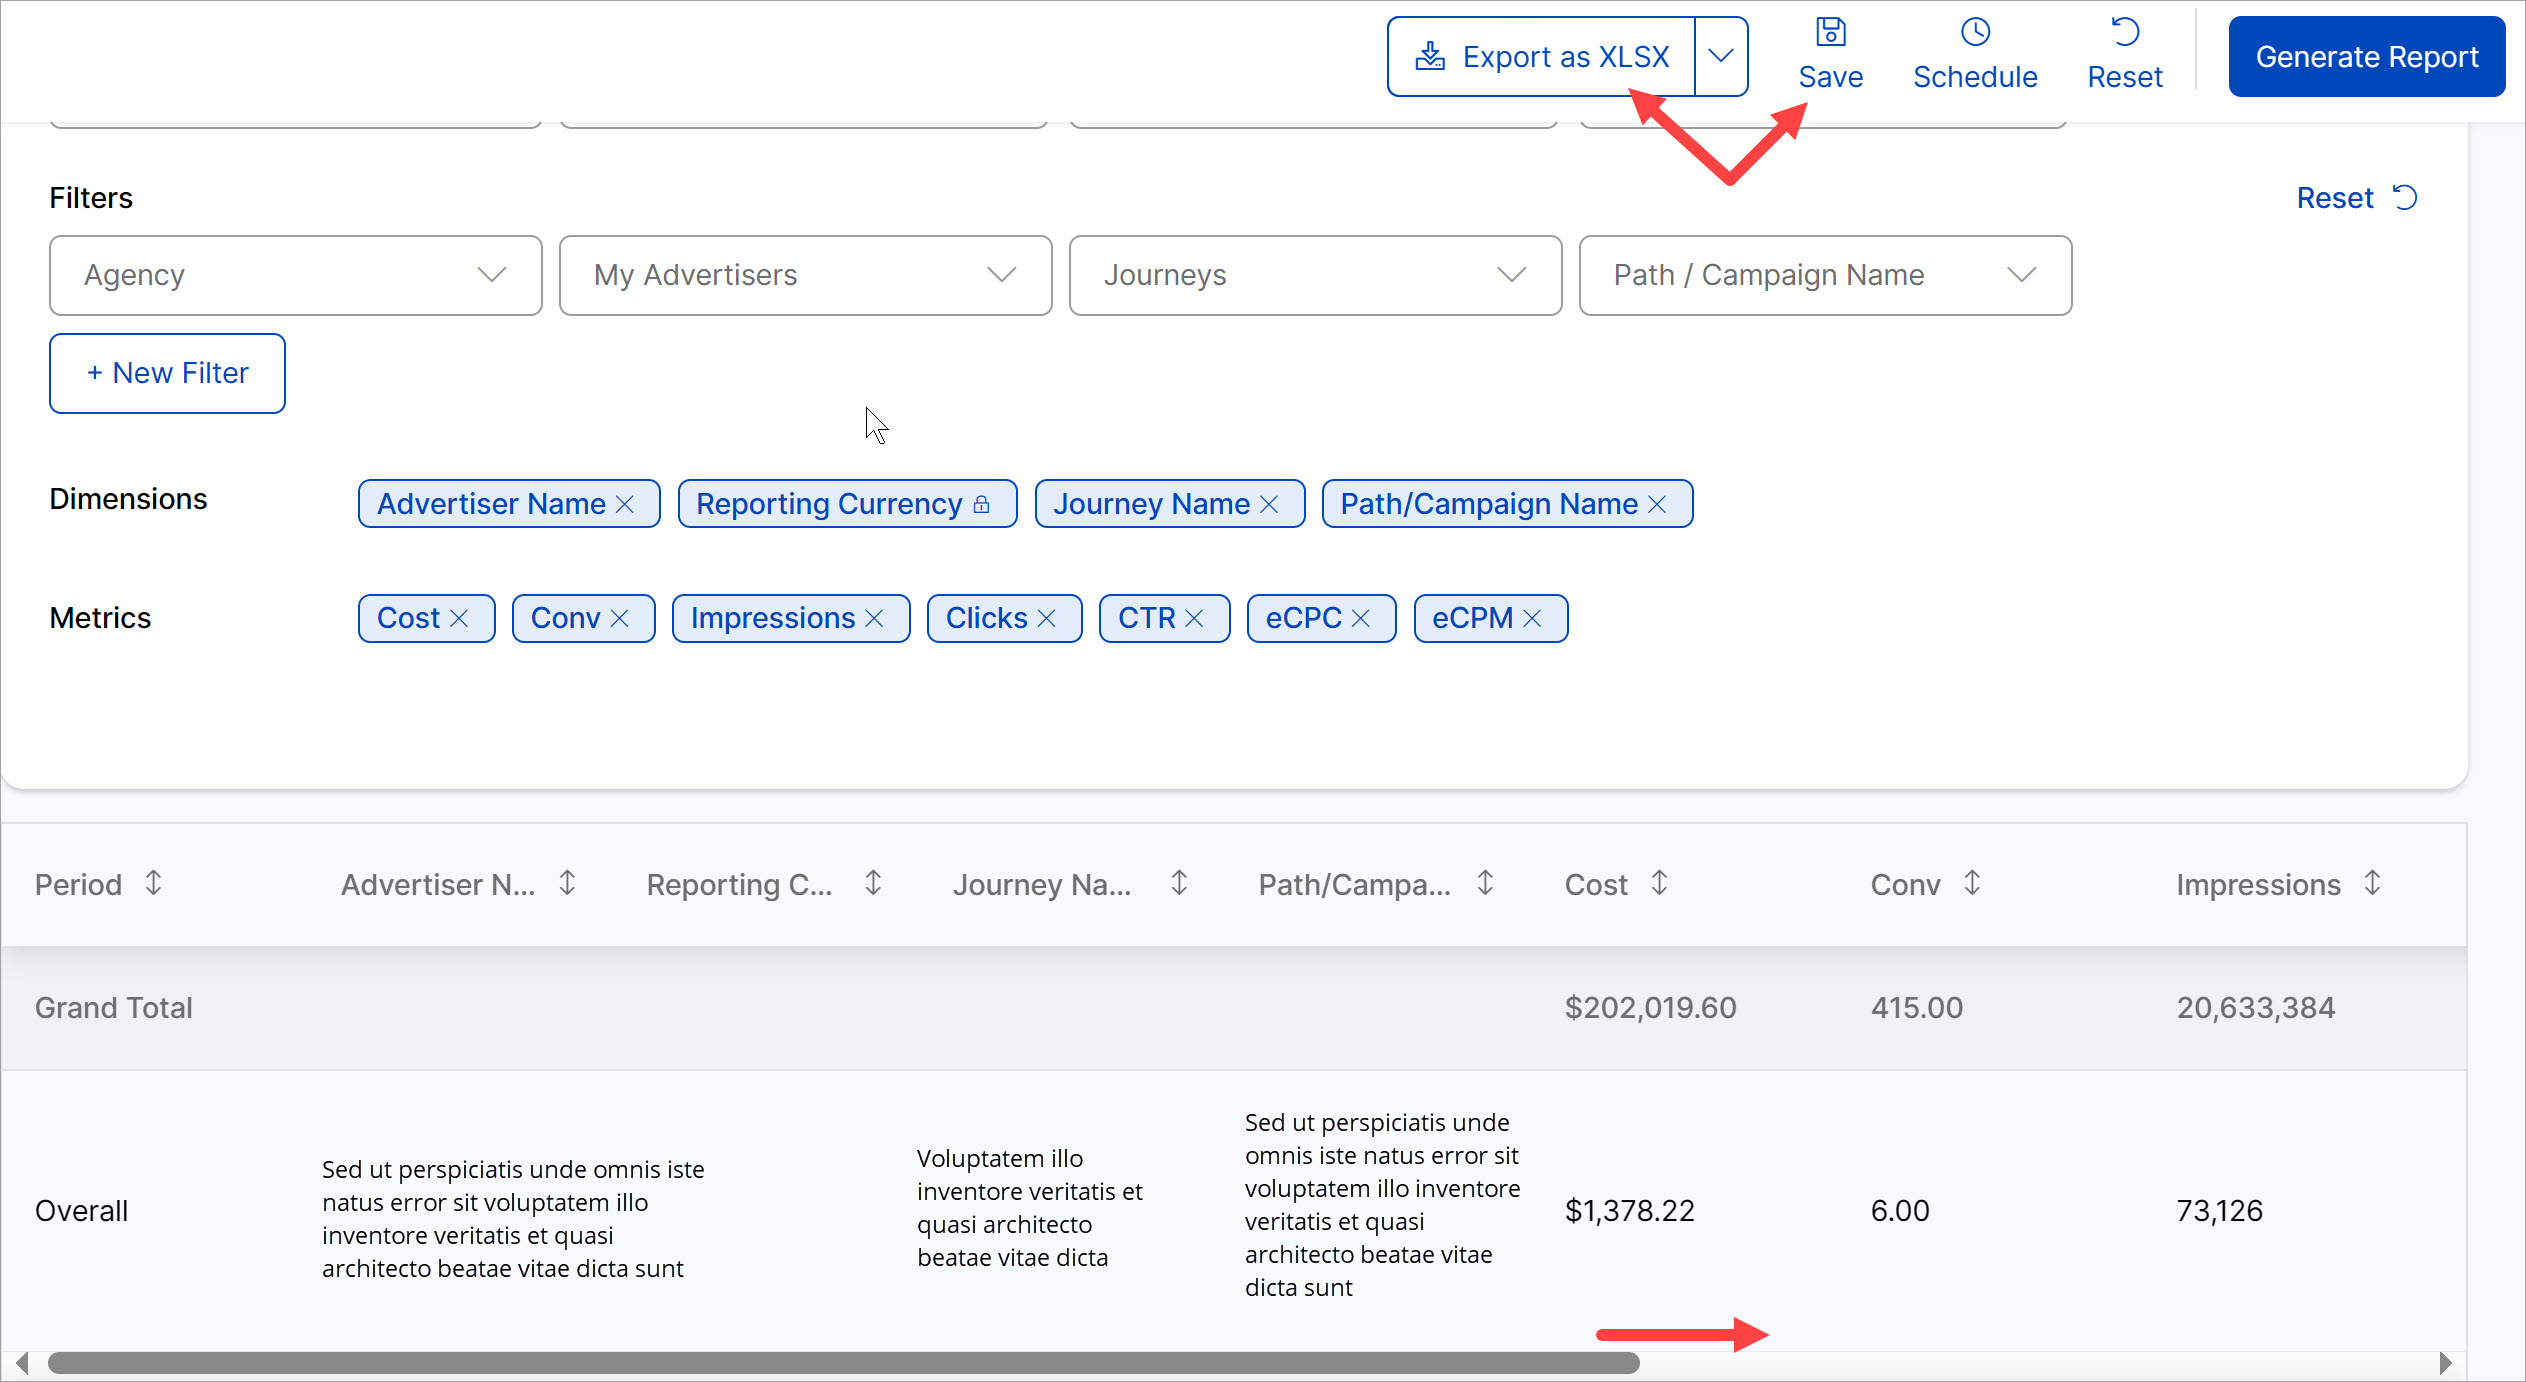This screenshot has height=1382, width=2526.
Task: Expand the export format dropdown arrow
Action: (x=1721, y=56)
